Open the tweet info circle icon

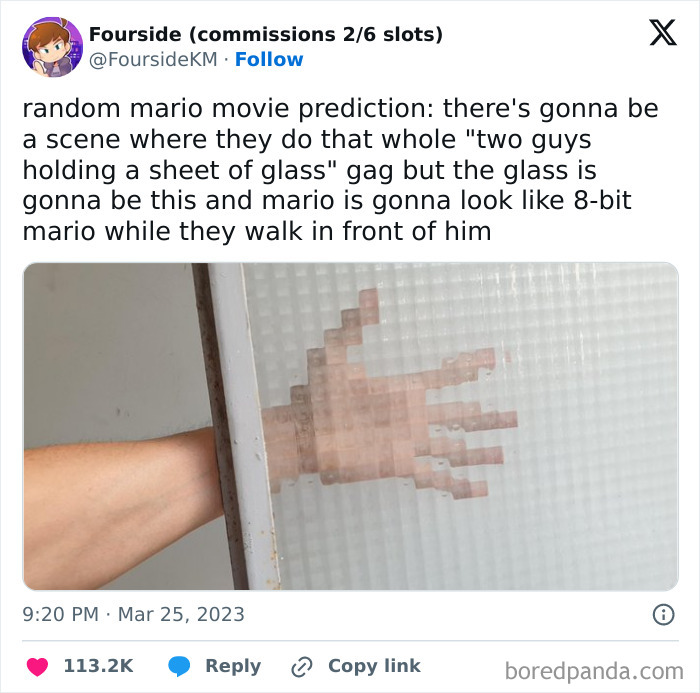pyautogui.click(x=663, y=614)
